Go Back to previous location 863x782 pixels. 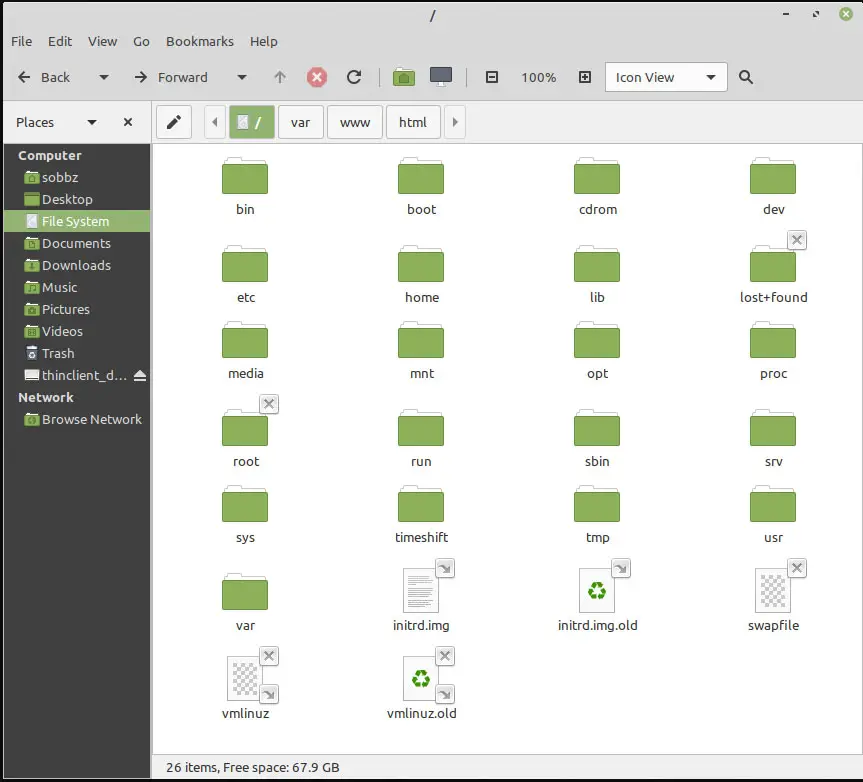[44, 77]
